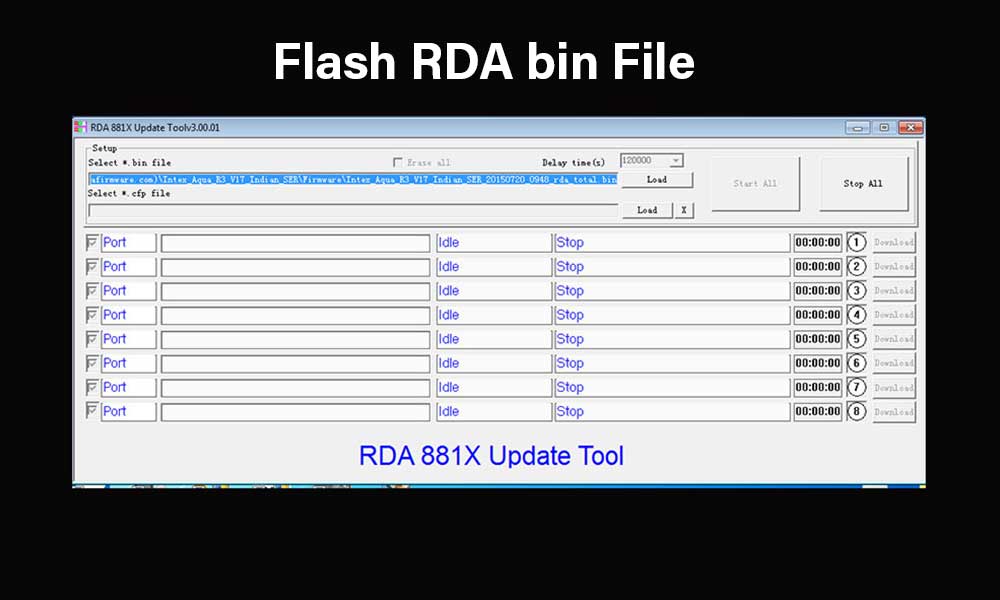Click the Stop label on row 2

tap(570, 266)
